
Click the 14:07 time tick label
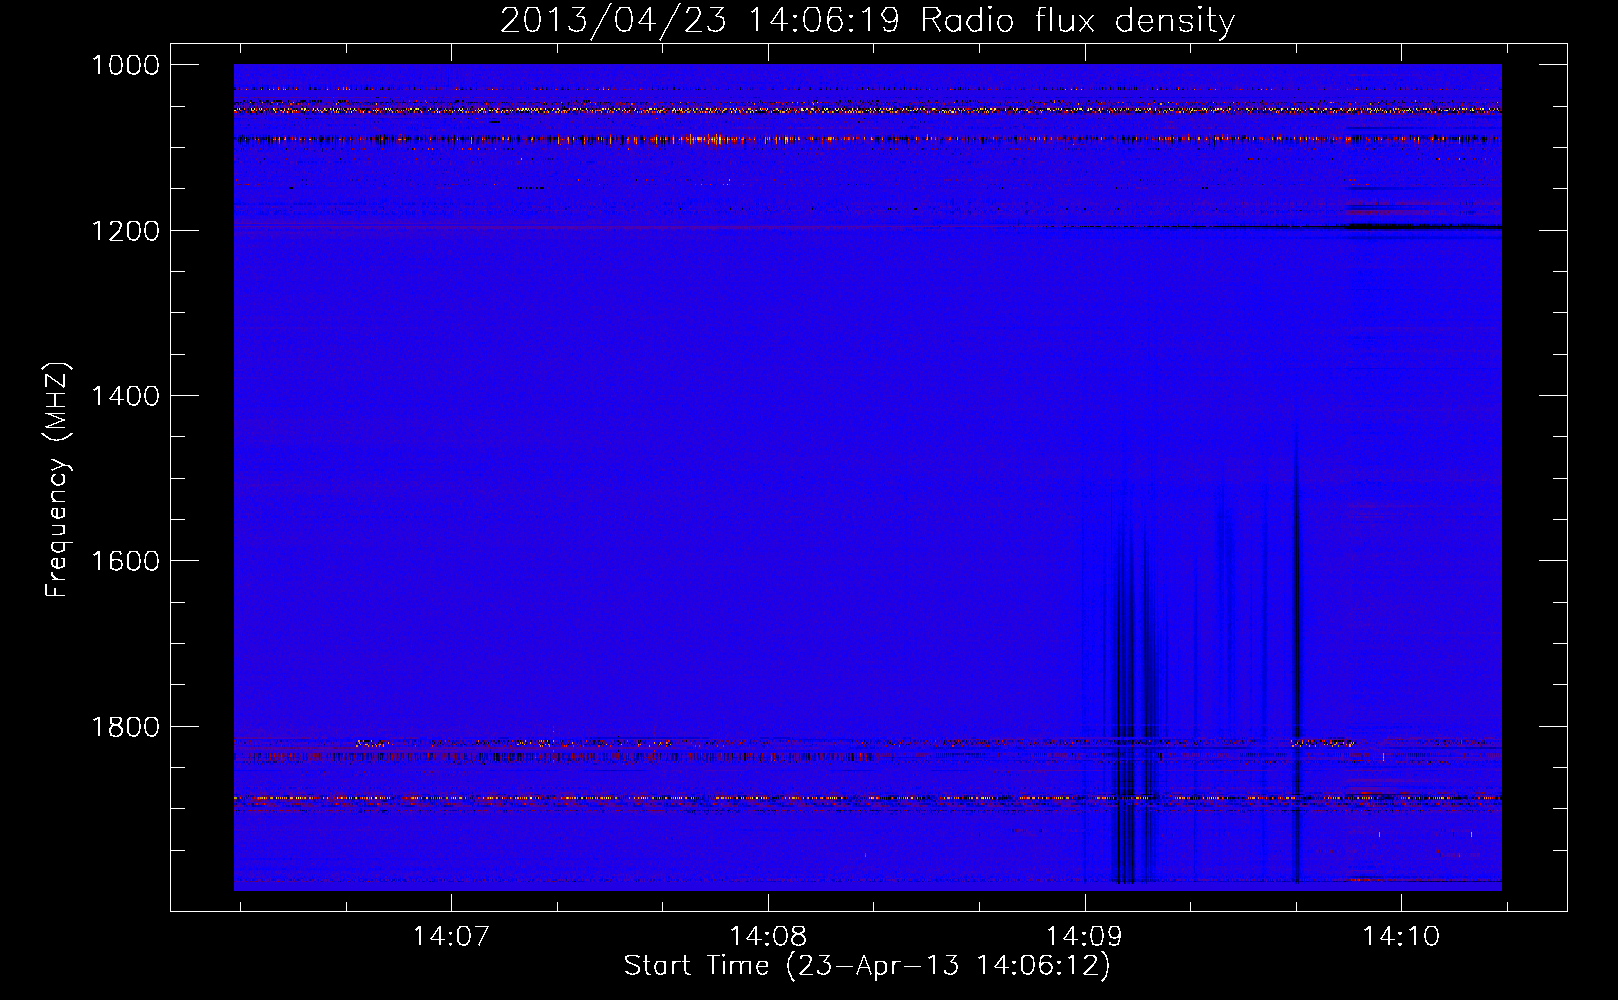click(x=451, y=936)
